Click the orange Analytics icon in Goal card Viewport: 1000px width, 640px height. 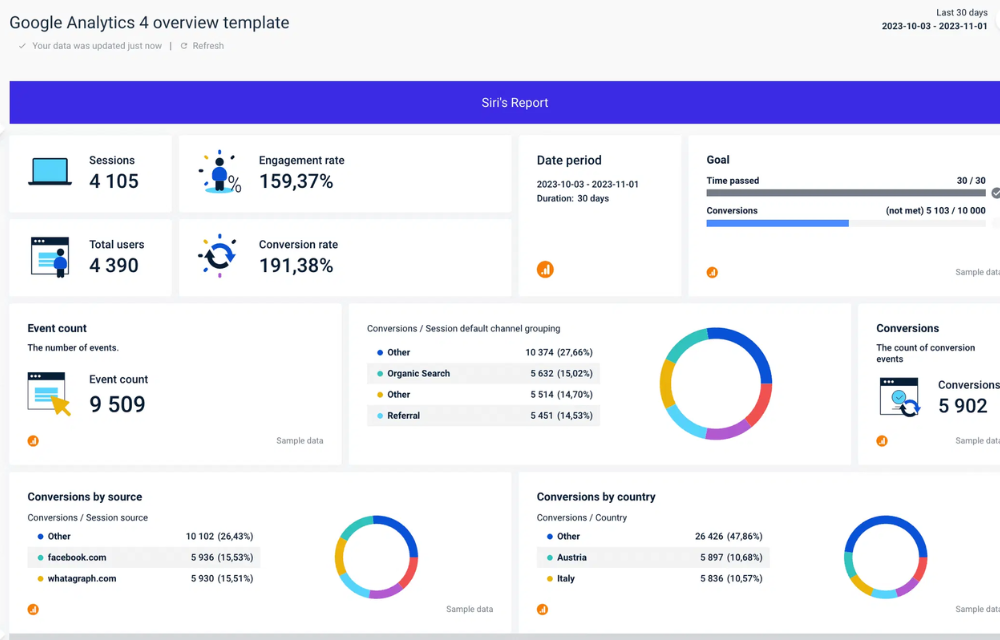(x=713, y=272)
